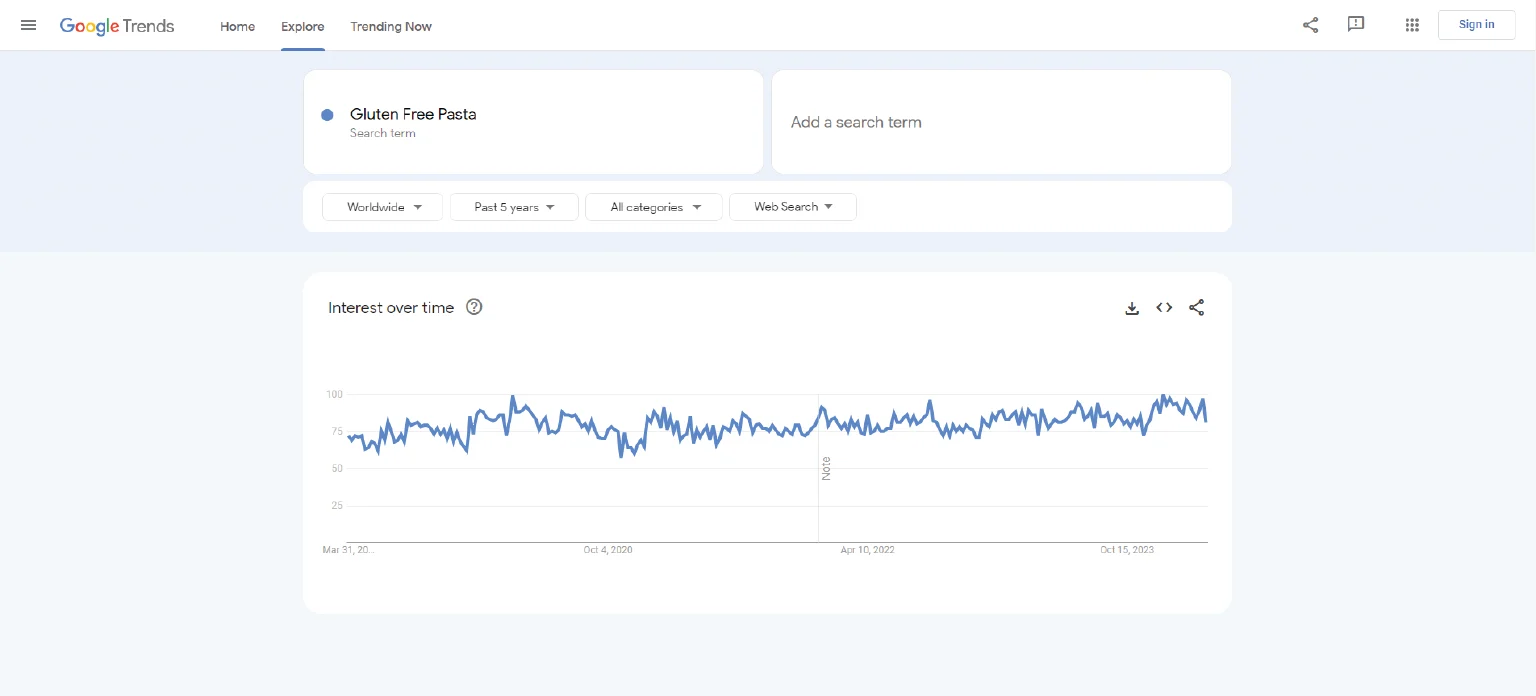
Task: Click the Sign in button
Action: click(x=1476, y=25)
